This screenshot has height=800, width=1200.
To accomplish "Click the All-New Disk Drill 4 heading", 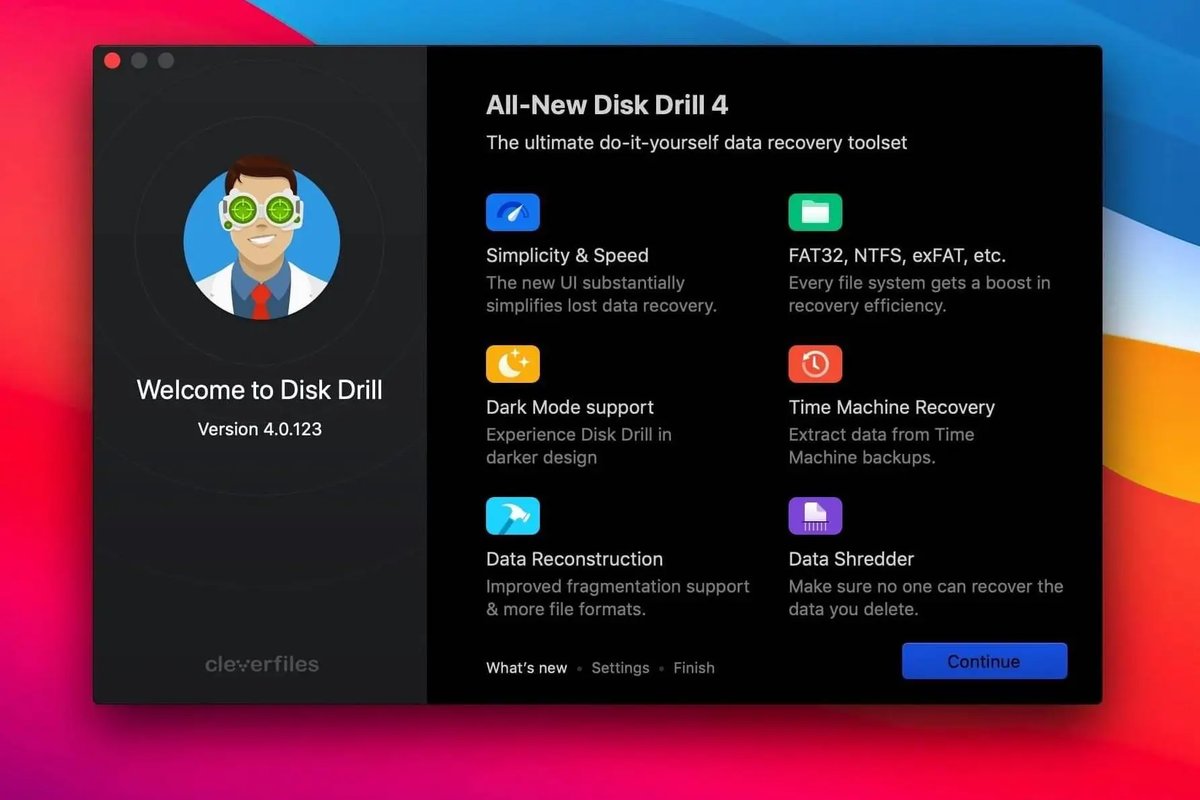I will point(607,105).
